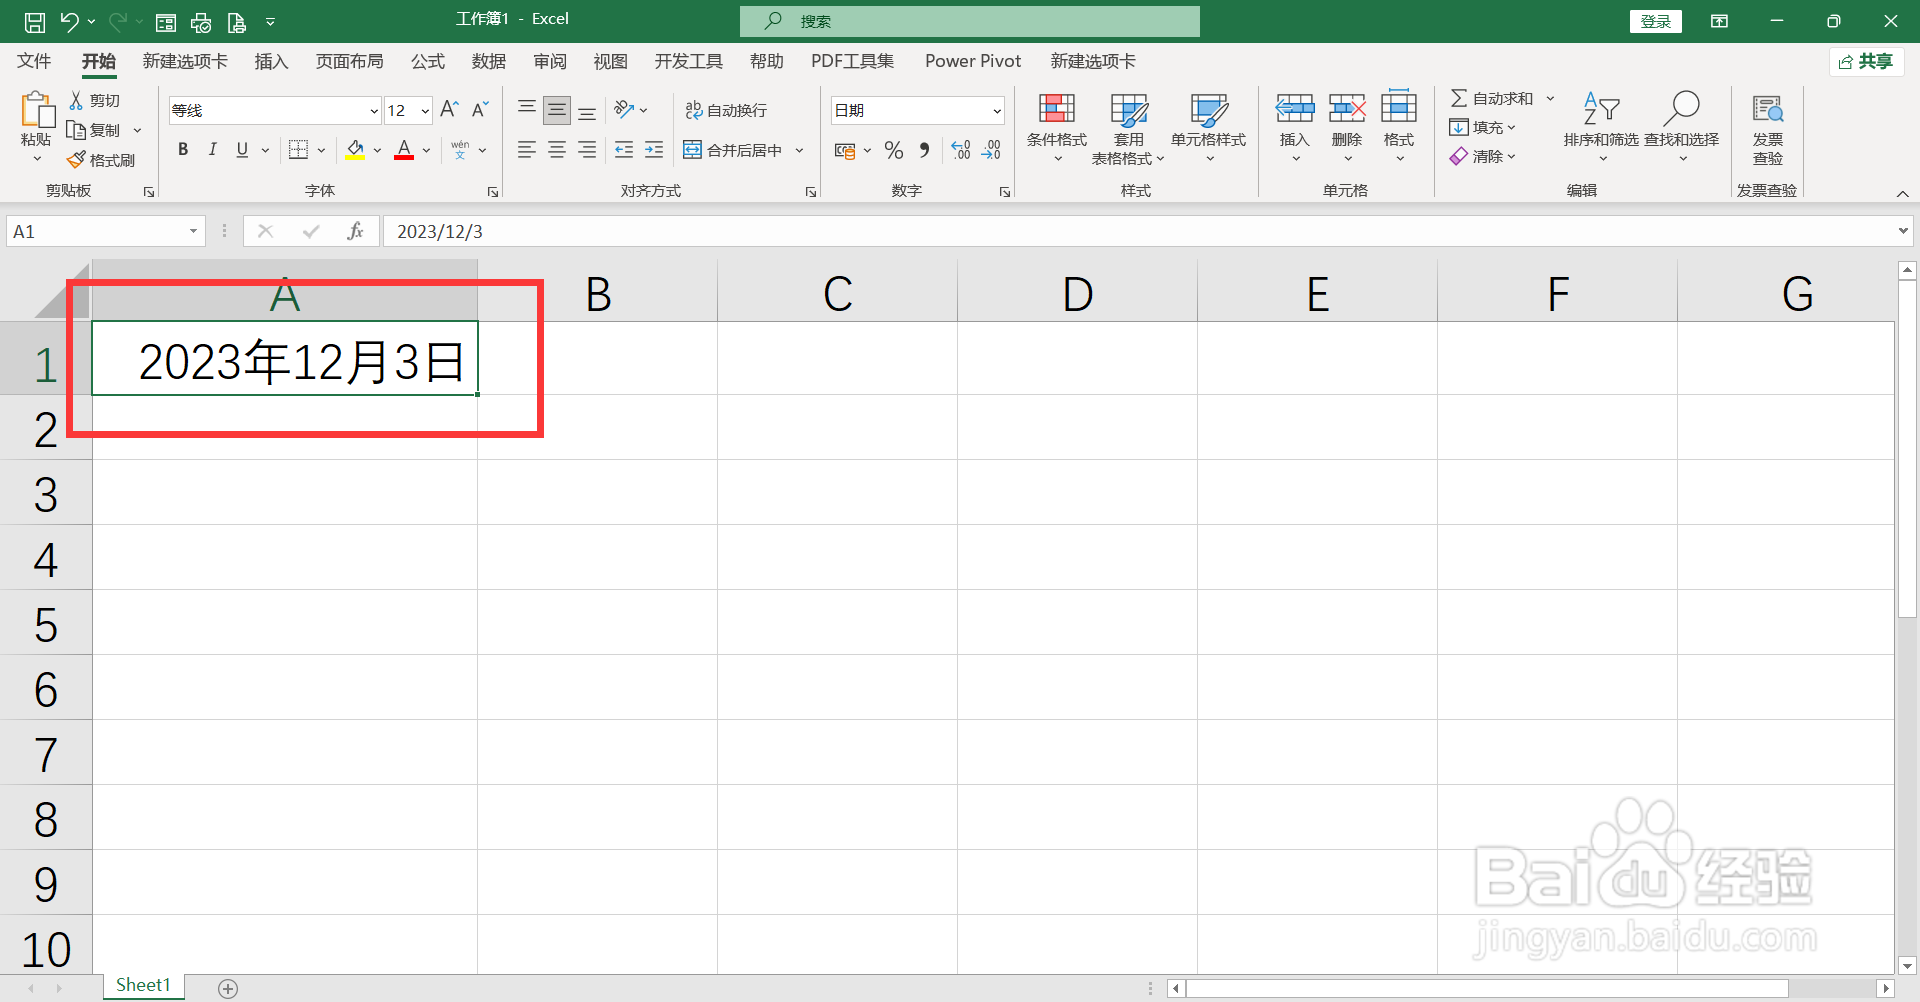Toggle center horizontal alignment
This screenshot has height=1002, width=1920.
(557, 150)
